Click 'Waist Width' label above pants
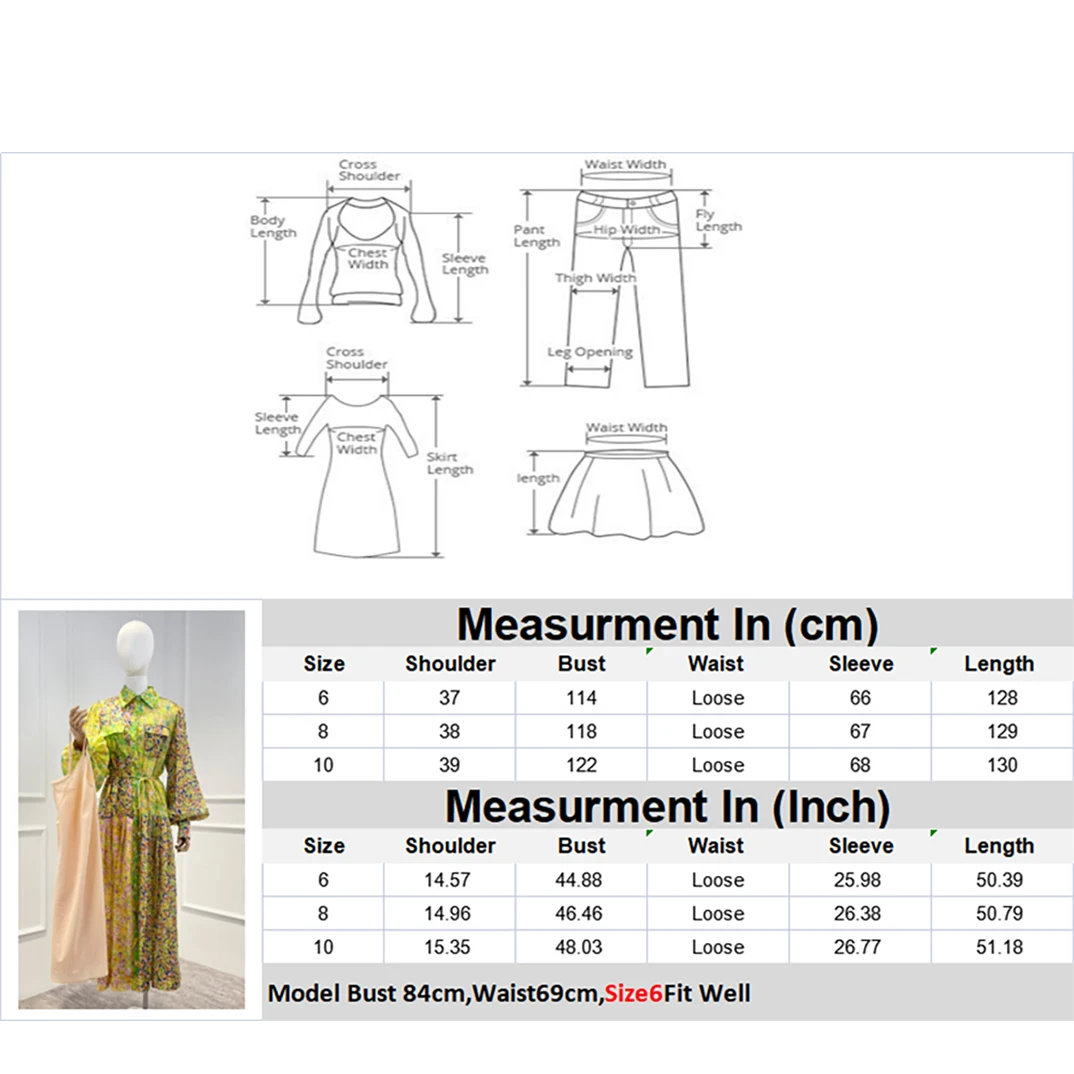This screenshot has height=1074, width=1074. tap(625, 164)
